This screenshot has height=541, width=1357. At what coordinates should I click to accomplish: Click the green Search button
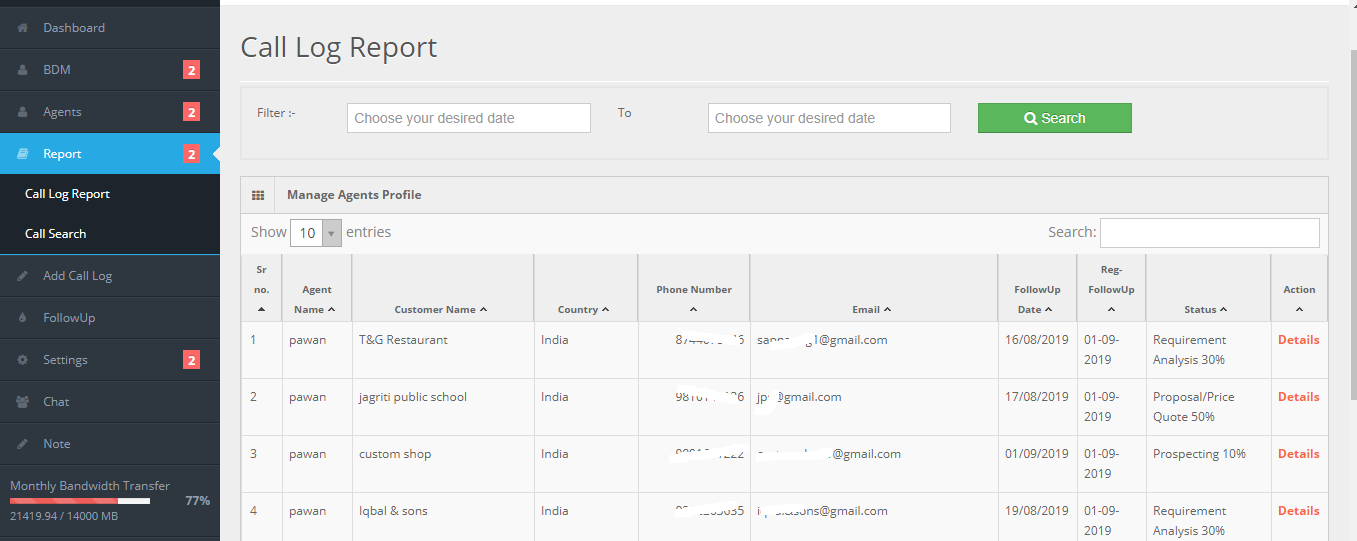1054,118
